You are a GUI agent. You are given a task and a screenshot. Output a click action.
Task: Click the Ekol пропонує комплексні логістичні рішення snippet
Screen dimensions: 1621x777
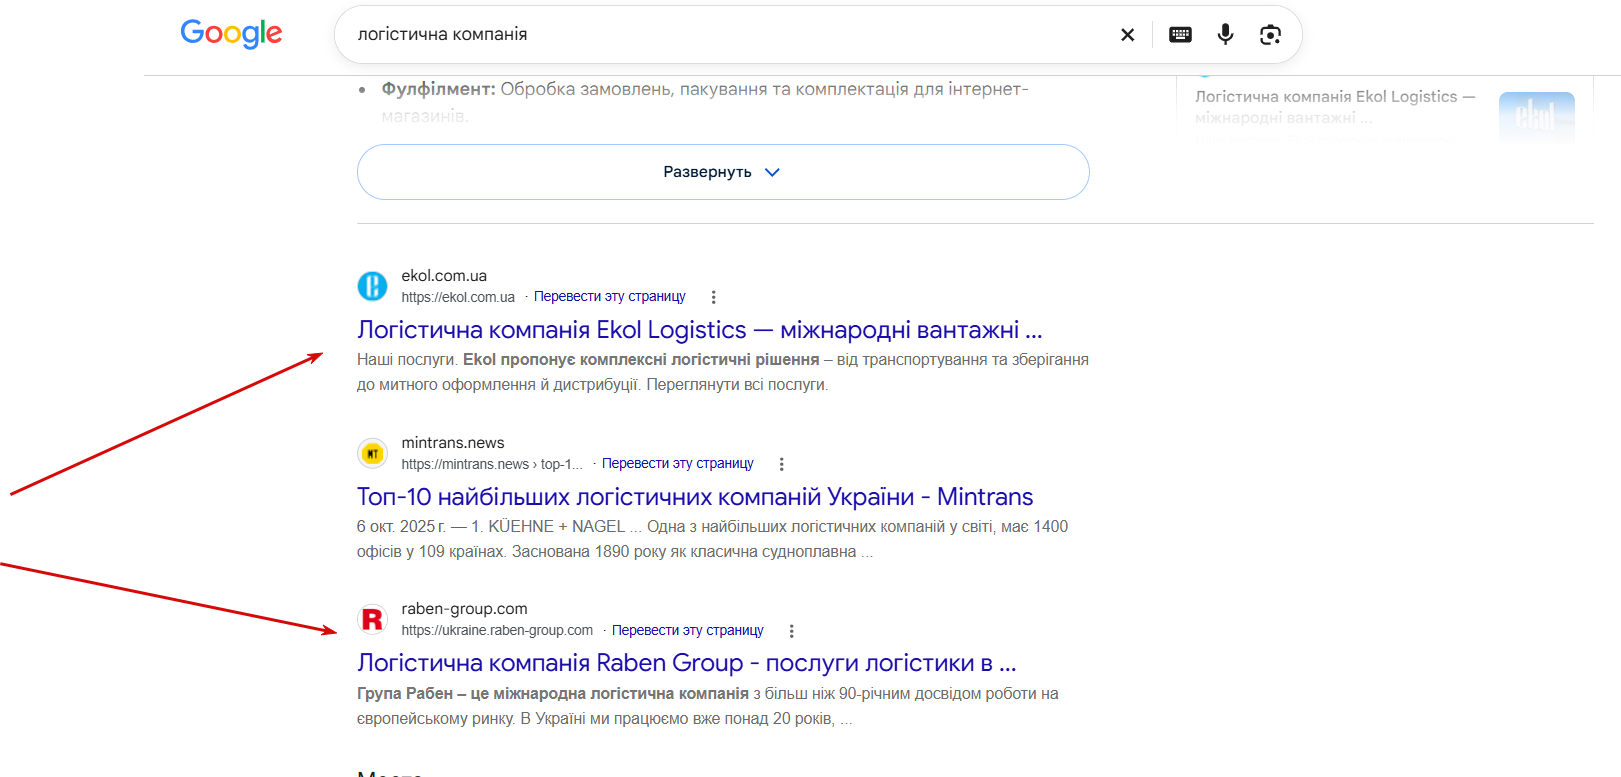click(641, 360)
